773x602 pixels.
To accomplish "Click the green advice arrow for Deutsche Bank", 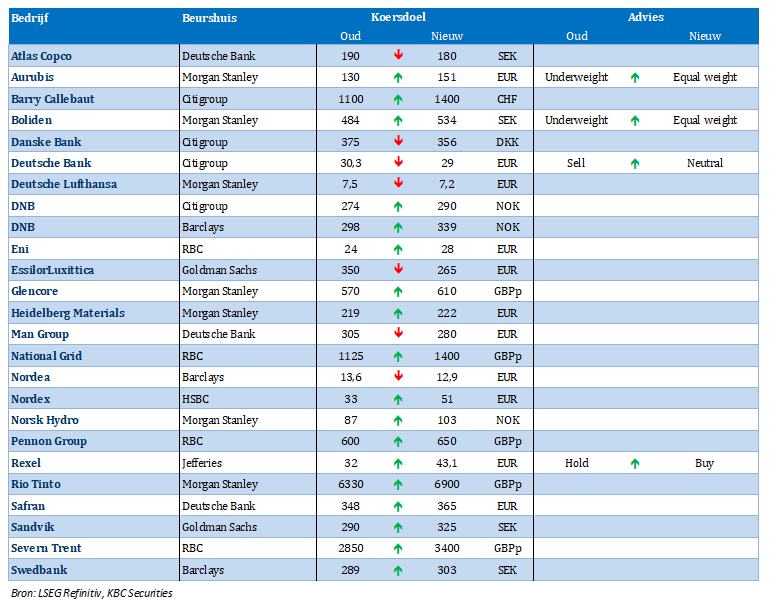I will pyautogui.click(x=635, y=163).
